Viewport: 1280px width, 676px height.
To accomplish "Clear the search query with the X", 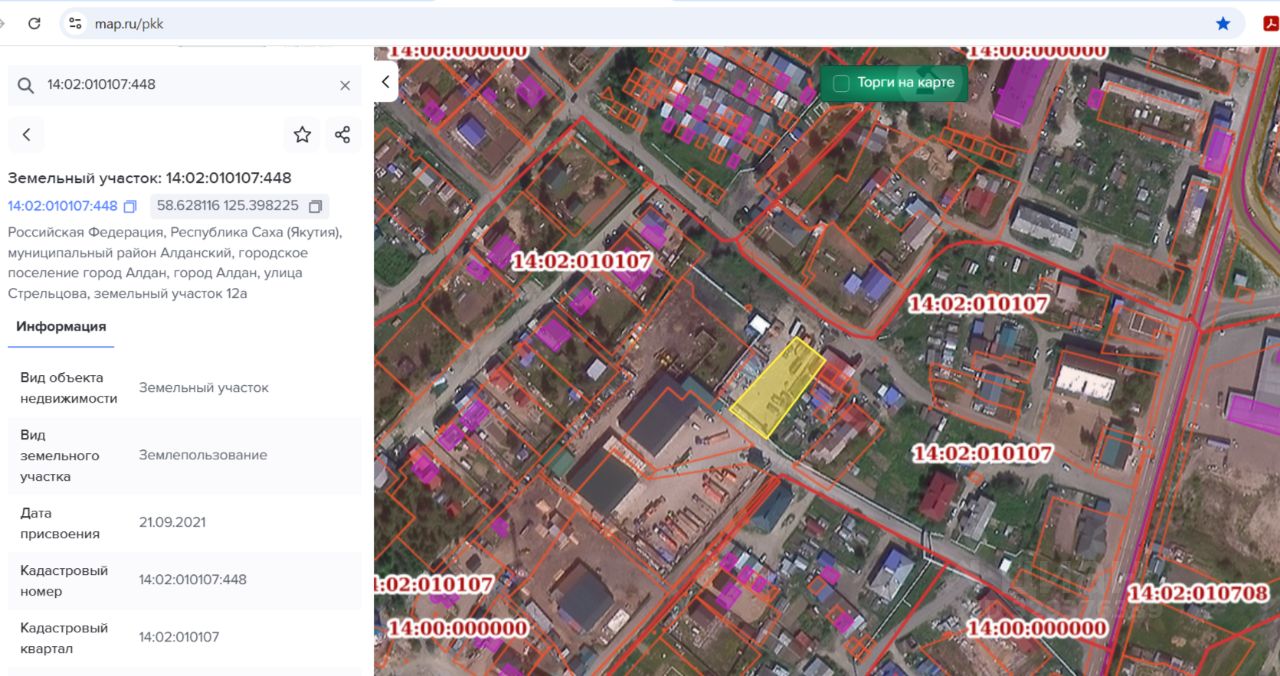I will coord(345,86).
